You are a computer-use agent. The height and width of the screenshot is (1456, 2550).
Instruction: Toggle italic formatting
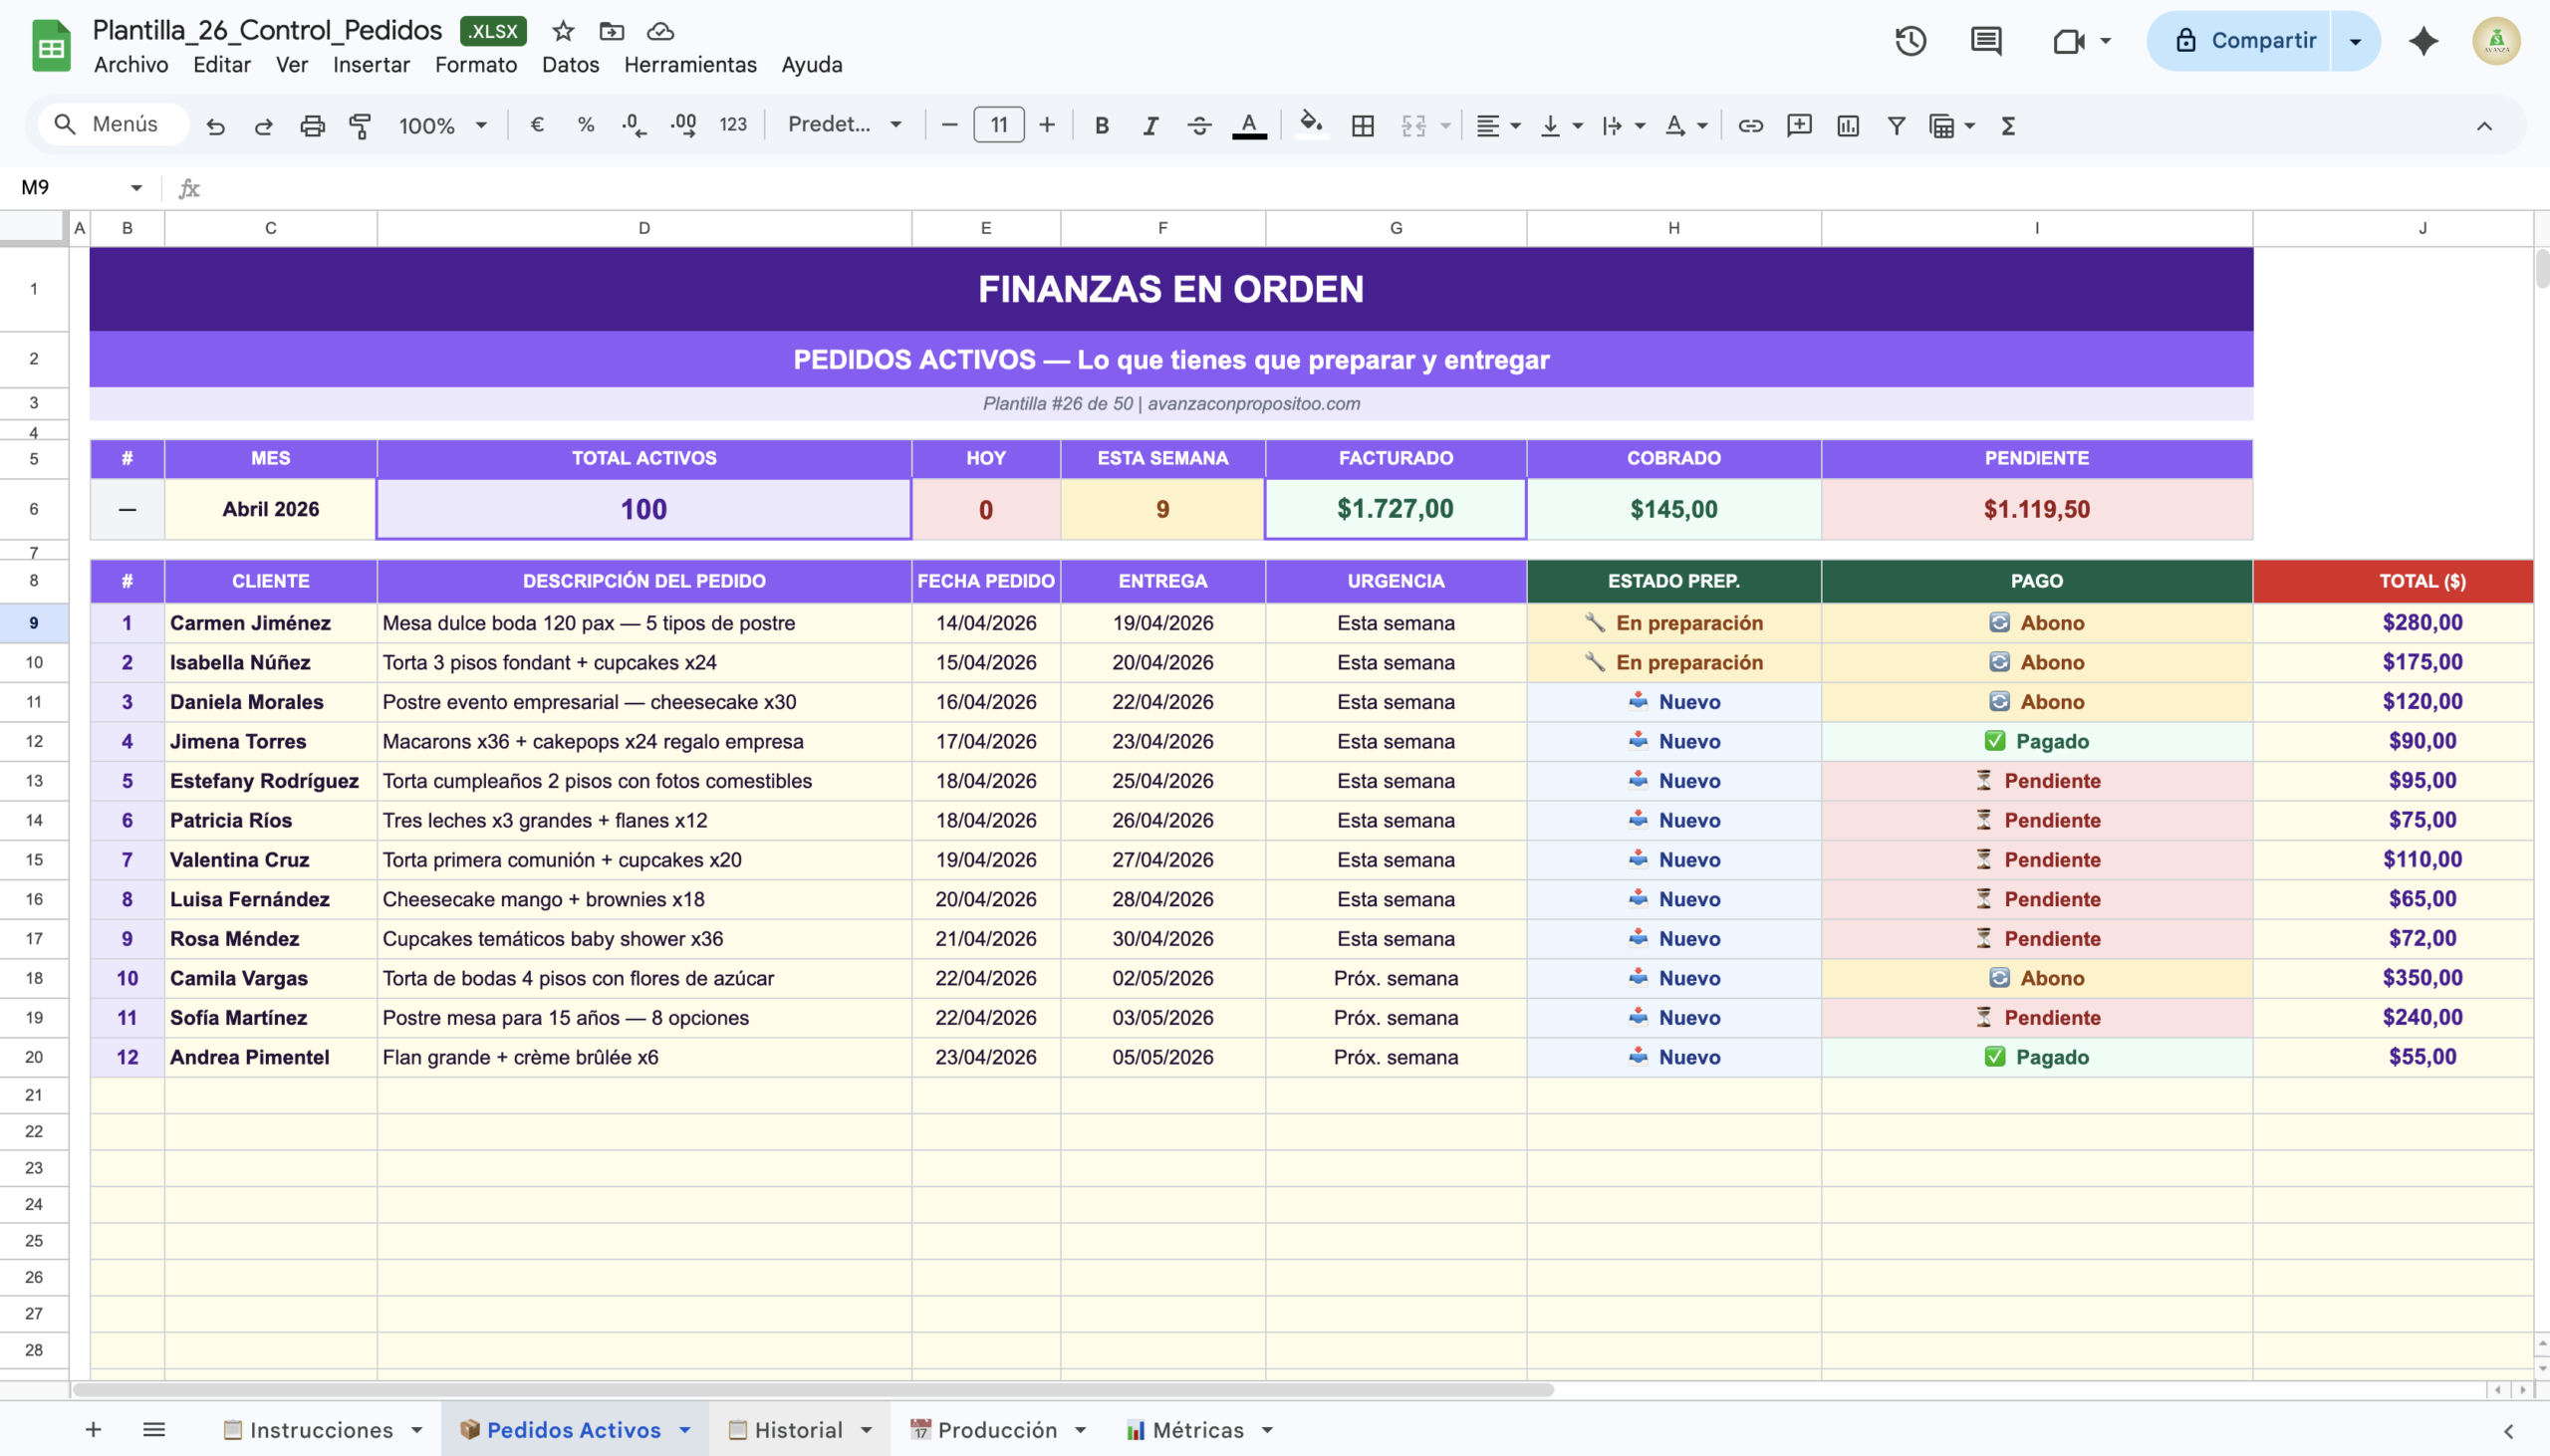1150,125
